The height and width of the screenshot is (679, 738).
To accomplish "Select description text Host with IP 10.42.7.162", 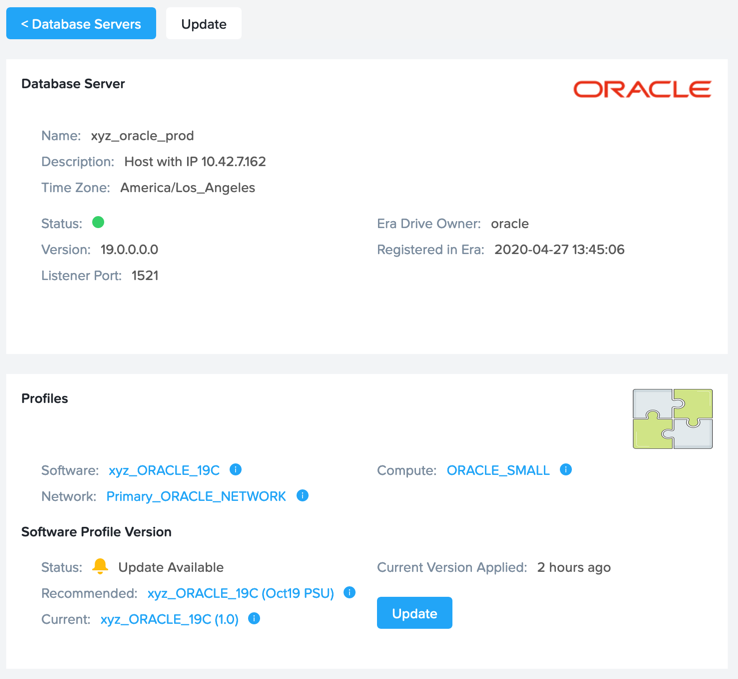I will click(x=195, y=161).
